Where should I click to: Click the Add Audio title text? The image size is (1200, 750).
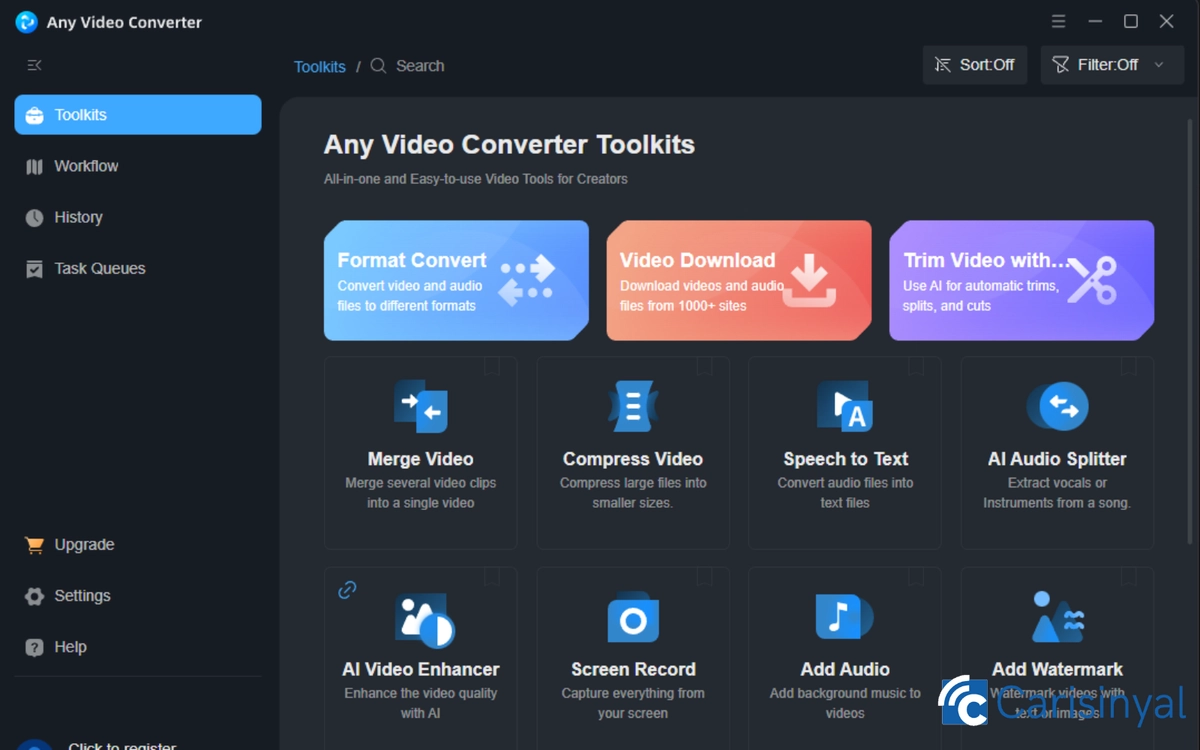[845, 670]
